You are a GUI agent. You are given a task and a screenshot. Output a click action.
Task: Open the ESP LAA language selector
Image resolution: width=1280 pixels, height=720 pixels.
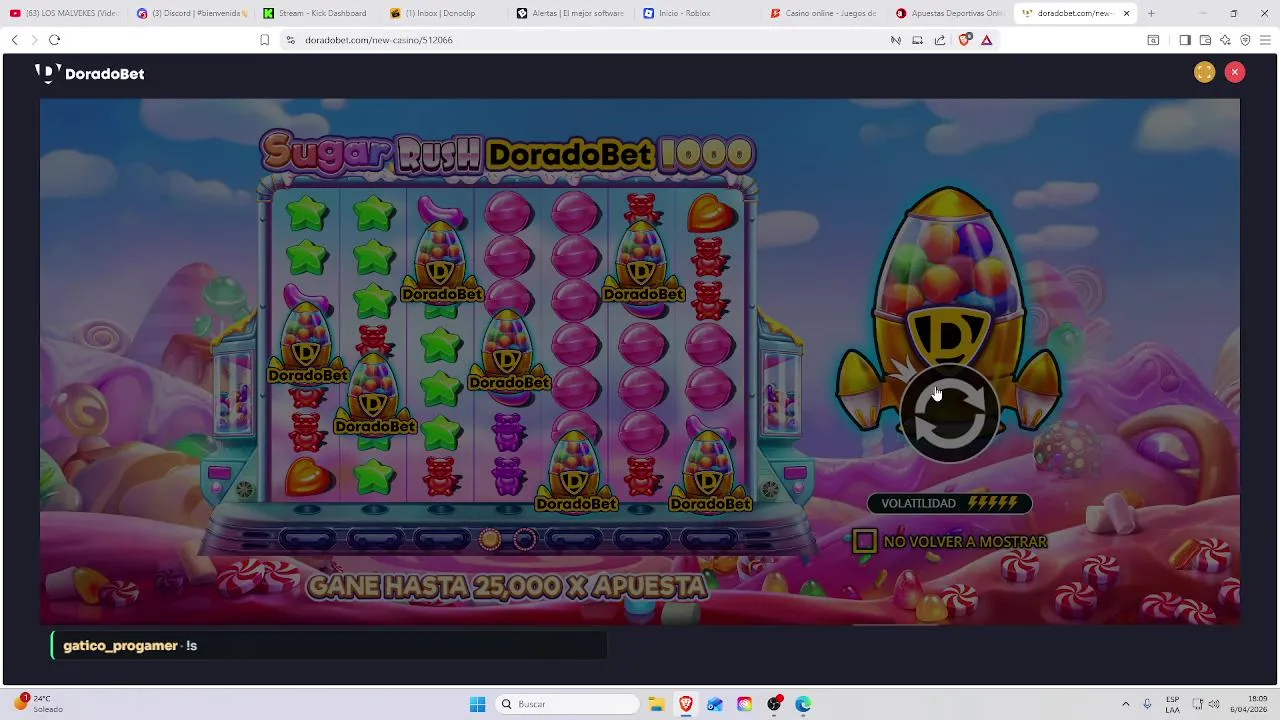[1172, 704]
